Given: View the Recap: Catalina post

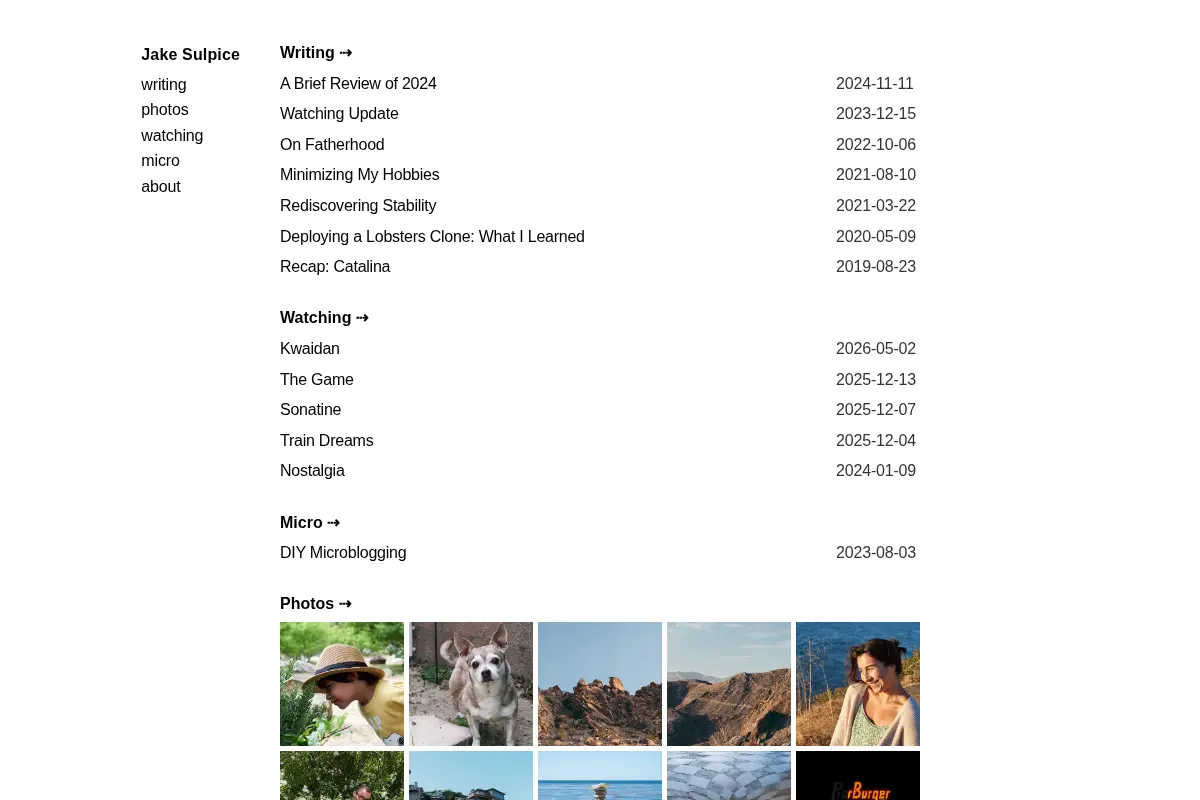Looking at the screenshot, I should click(x=335, y=267).
